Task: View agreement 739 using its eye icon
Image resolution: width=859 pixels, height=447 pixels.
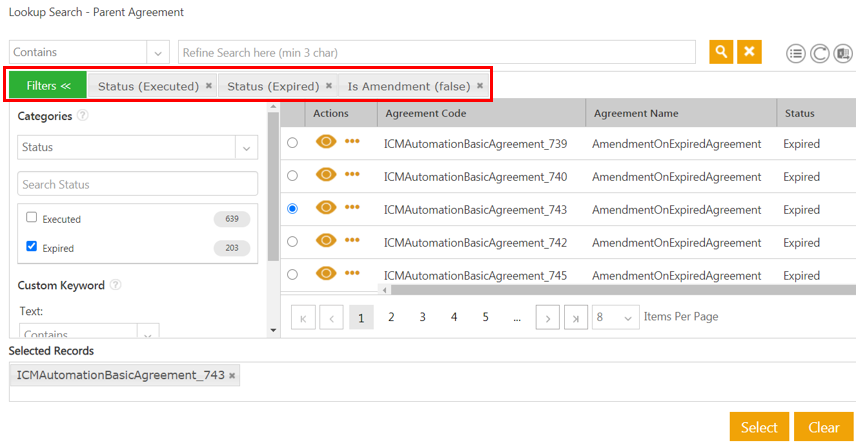Action: 326,143
